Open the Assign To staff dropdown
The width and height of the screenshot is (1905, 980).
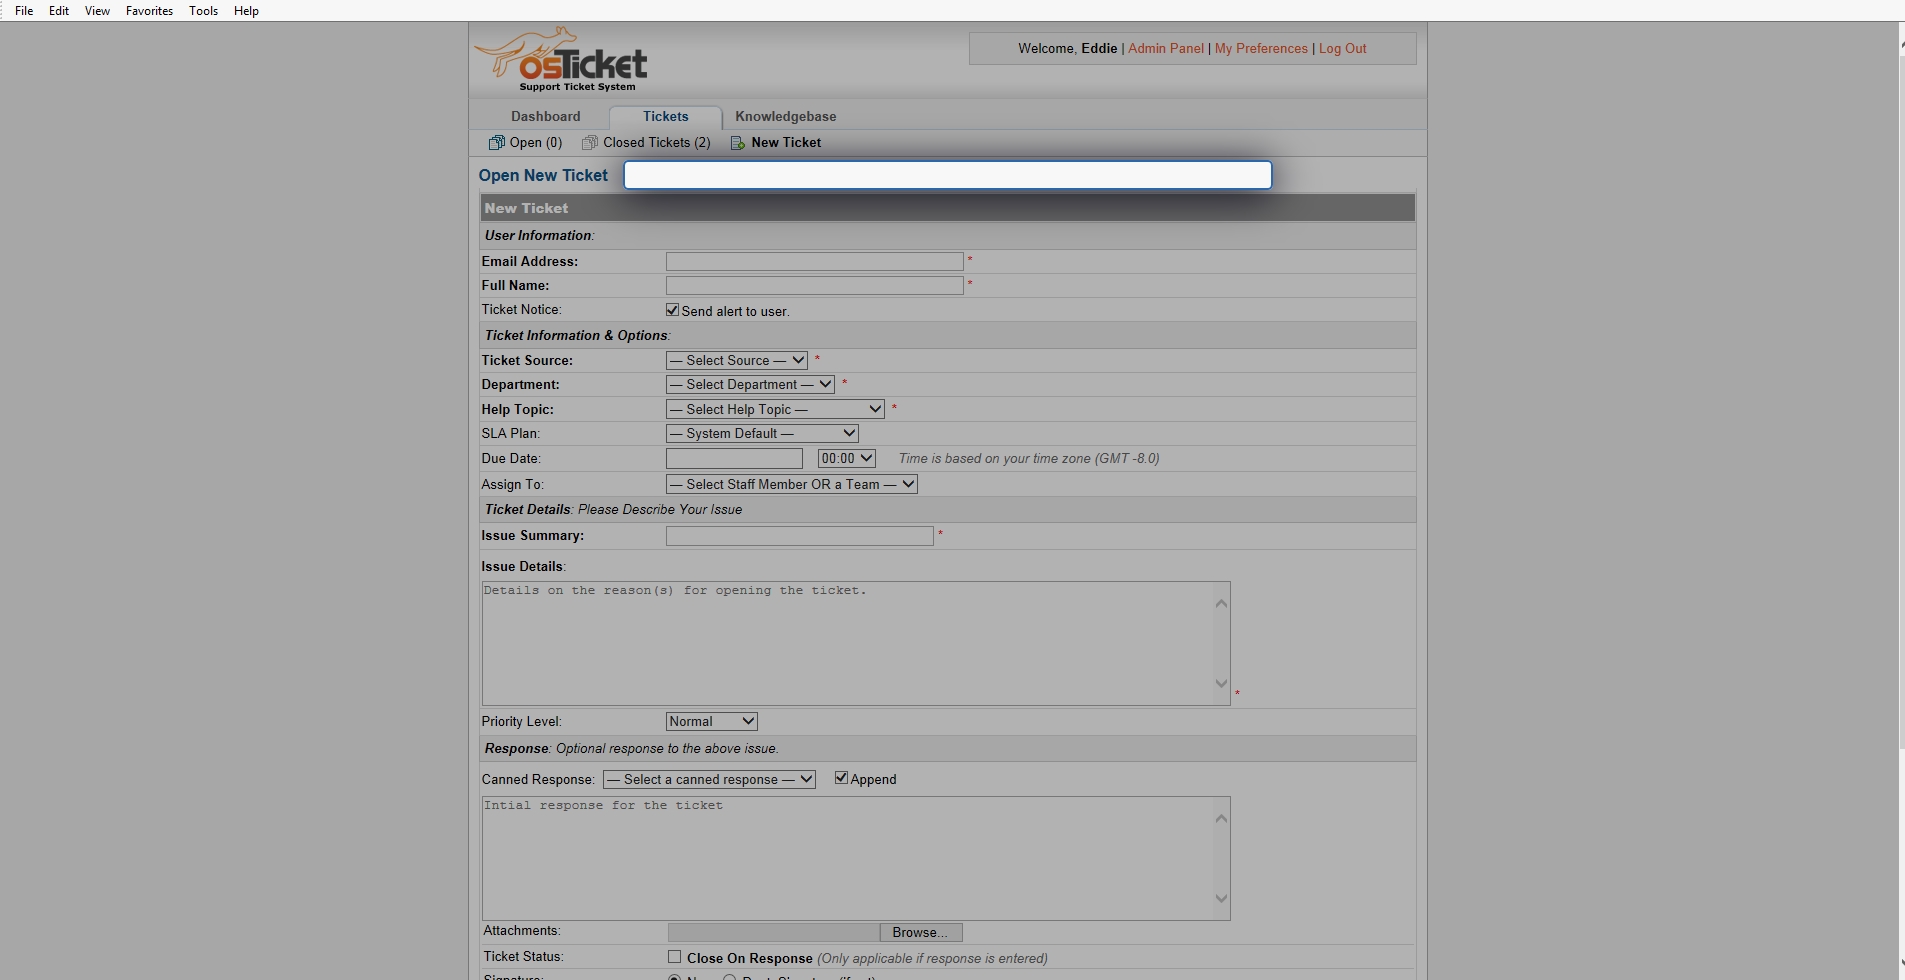pyautogui.click(x=791, y=484)
